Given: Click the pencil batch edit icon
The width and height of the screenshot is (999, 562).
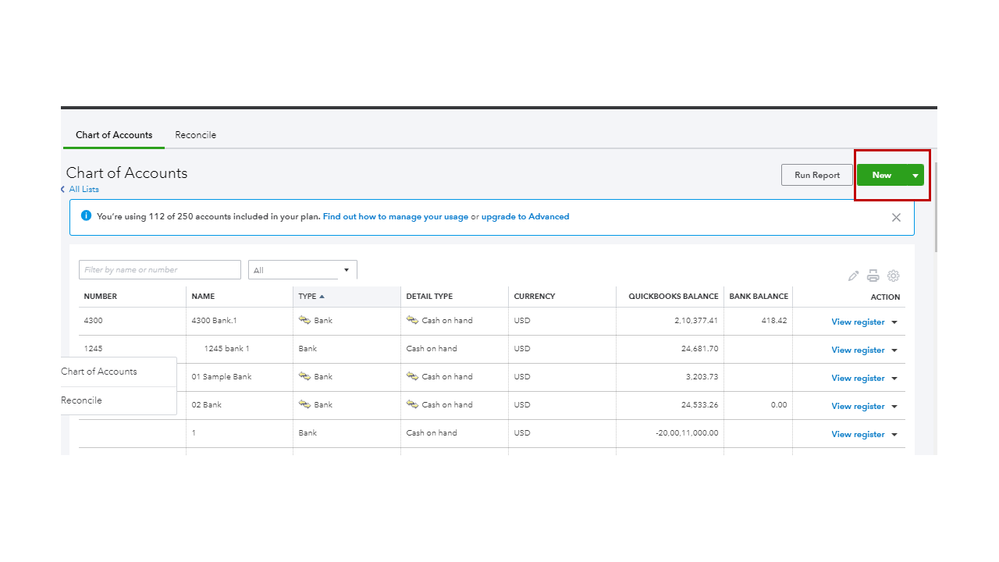Looking at the screenshot, I should [853, 276].
